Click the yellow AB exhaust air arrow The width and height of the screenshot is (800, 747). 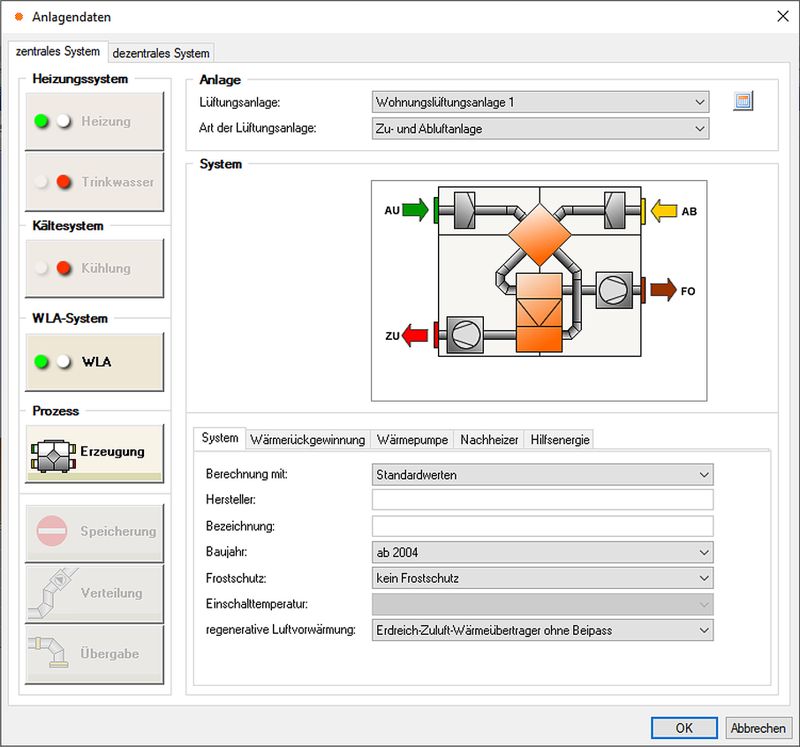pyautogui.click(x=663, y=210)
